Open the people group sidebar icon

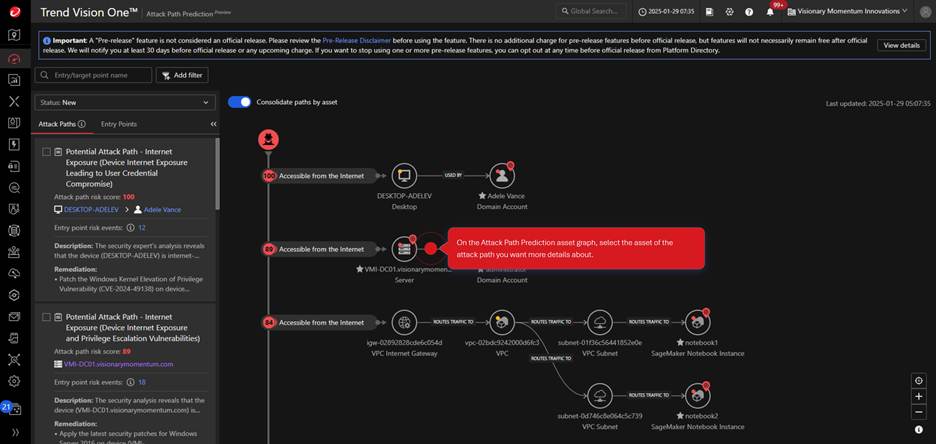[x=14, y=252]
